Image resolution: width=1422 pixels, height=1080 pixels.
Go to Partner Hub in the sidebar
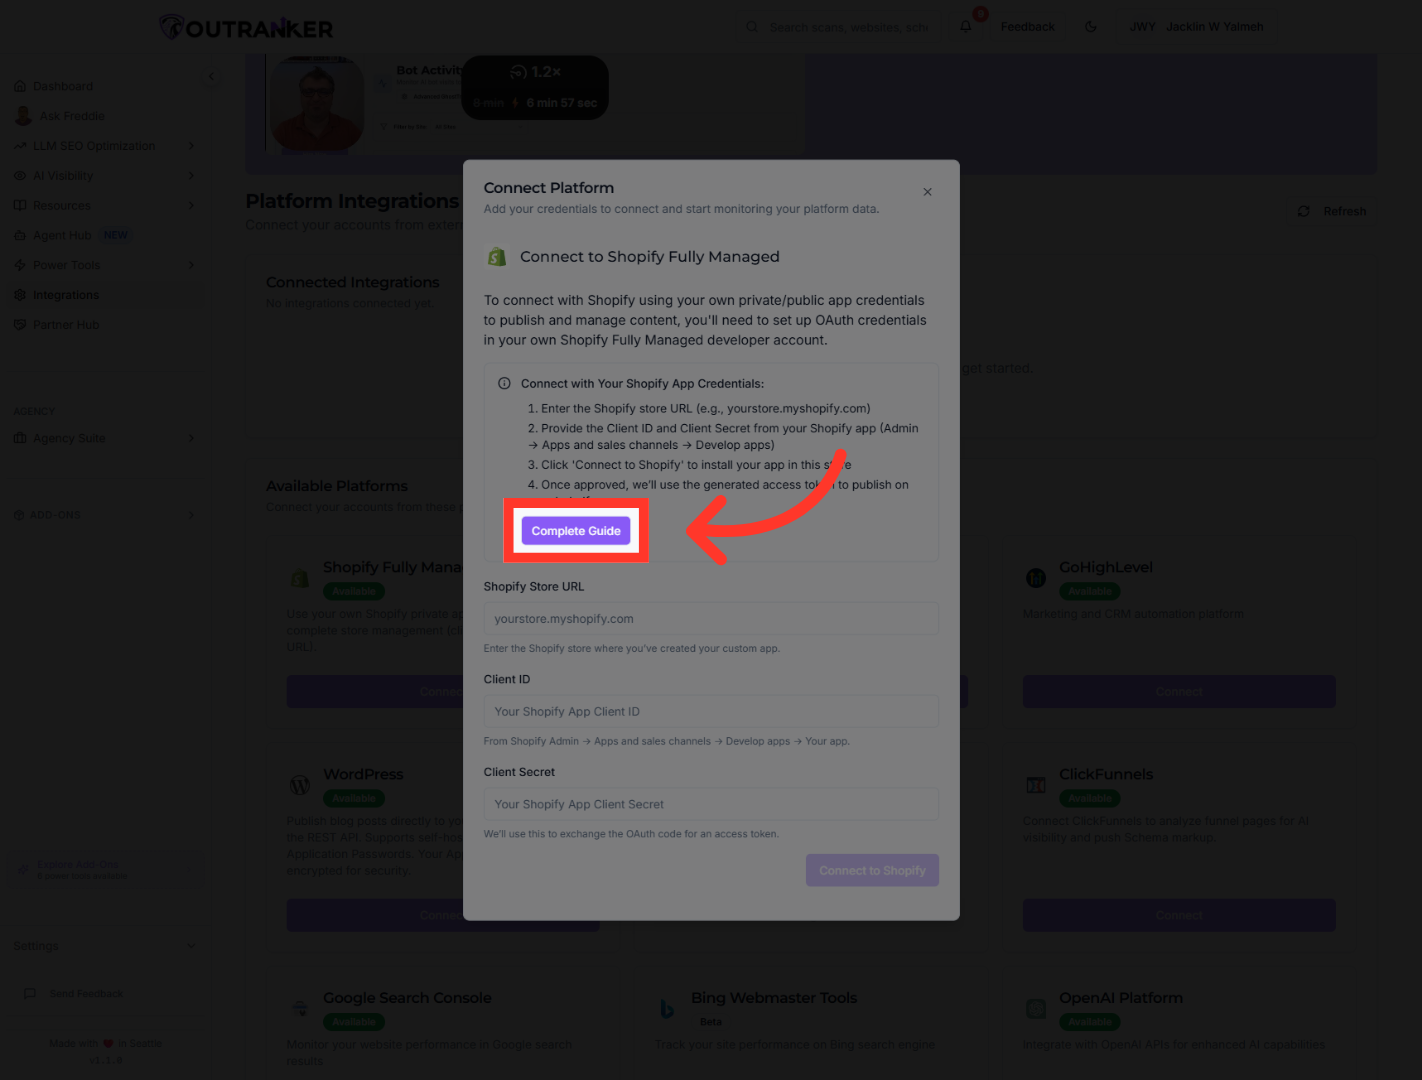(x=65, y=325)
